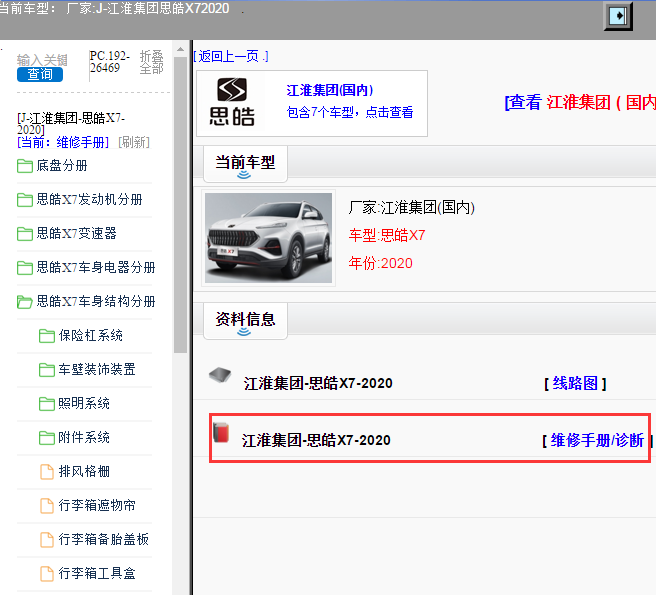Select 思皓X7车身电器分册 in the tree
The width and height of the screenshot is (656, 595).
click(x=96, y=267)
